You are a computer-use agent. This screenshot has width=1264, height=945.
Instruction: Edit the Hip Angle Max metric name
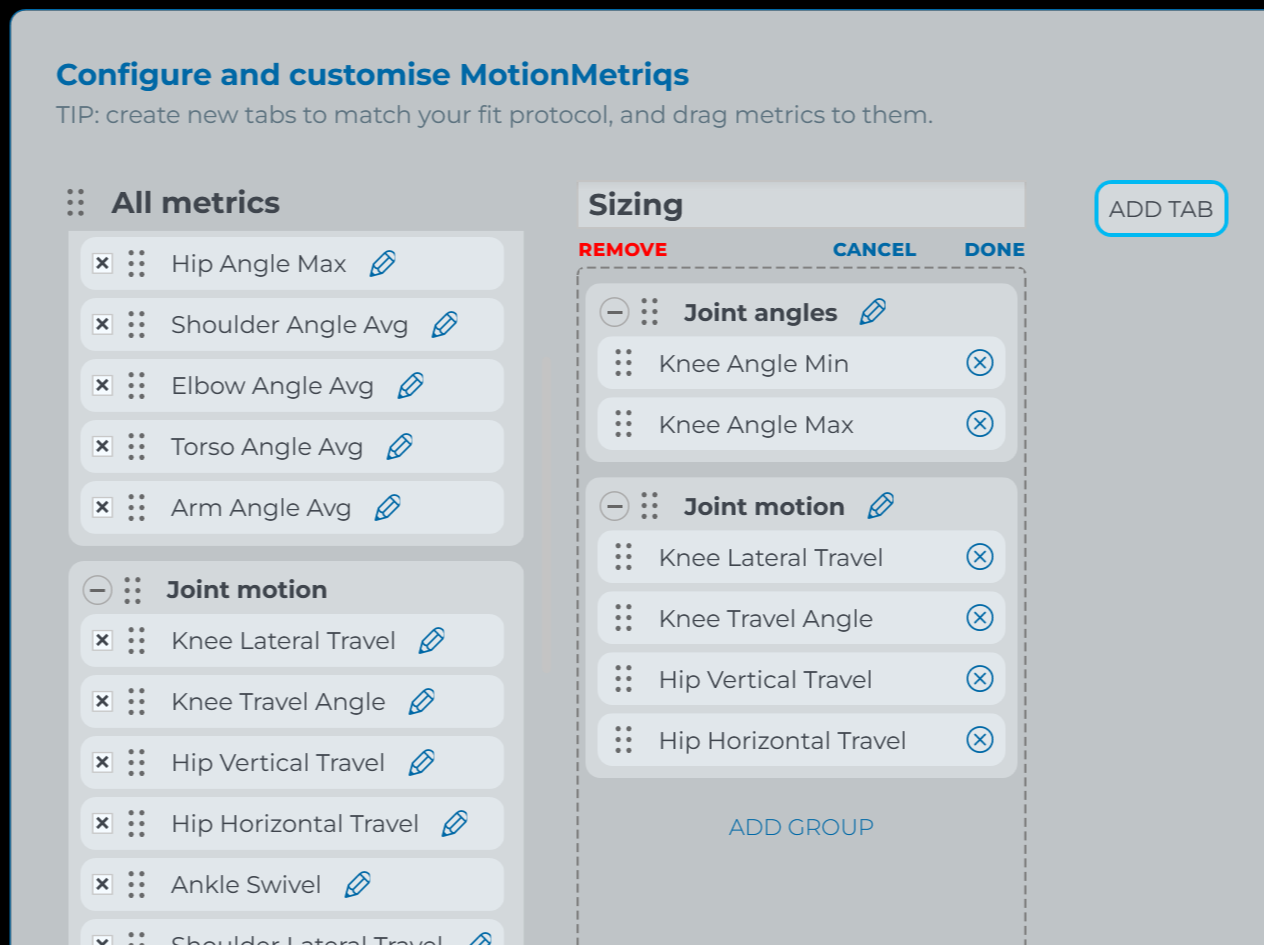[383, 264]
